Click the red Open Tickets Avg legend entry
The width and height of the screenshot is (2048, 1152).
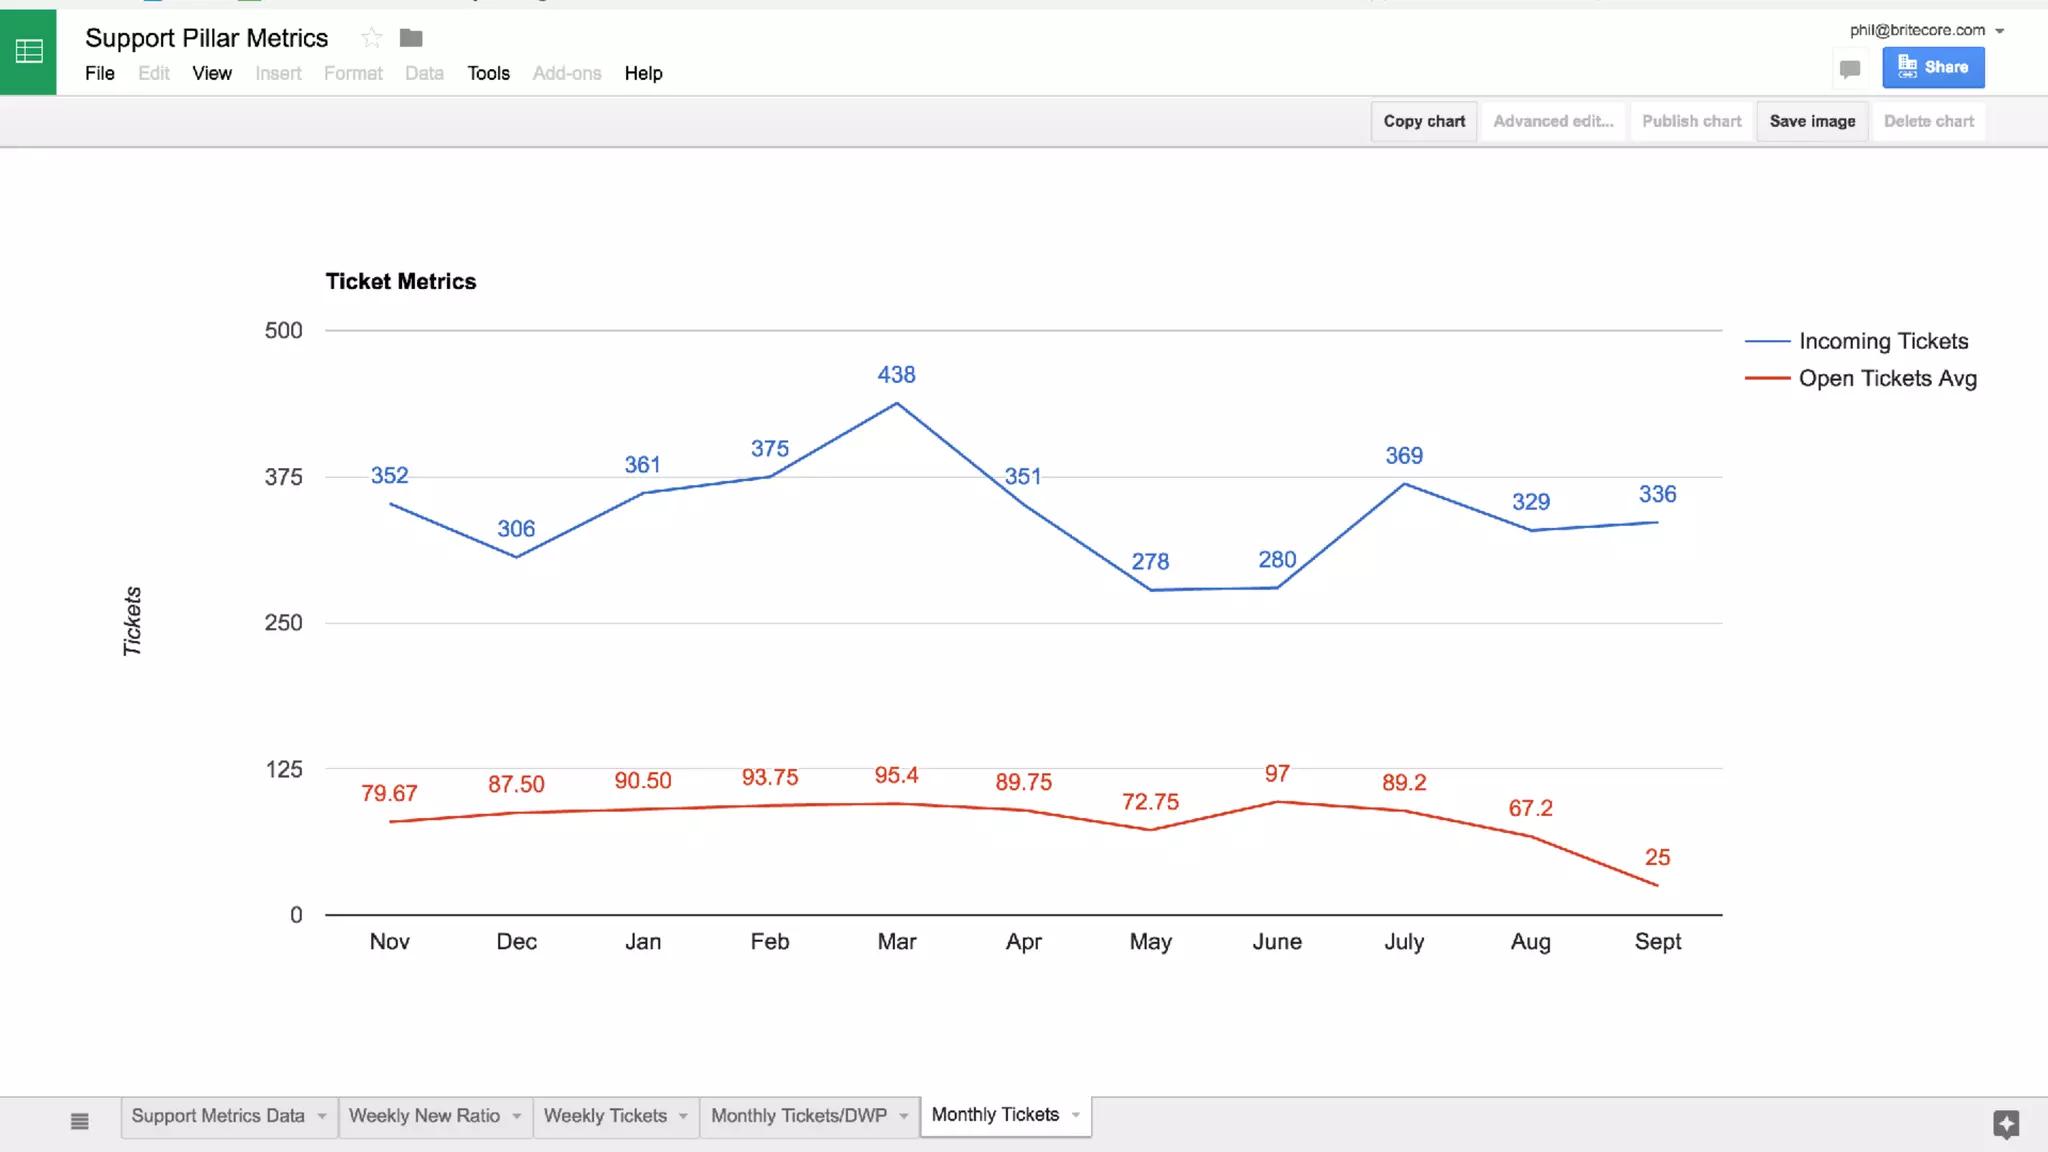(x=1886, y=378)
